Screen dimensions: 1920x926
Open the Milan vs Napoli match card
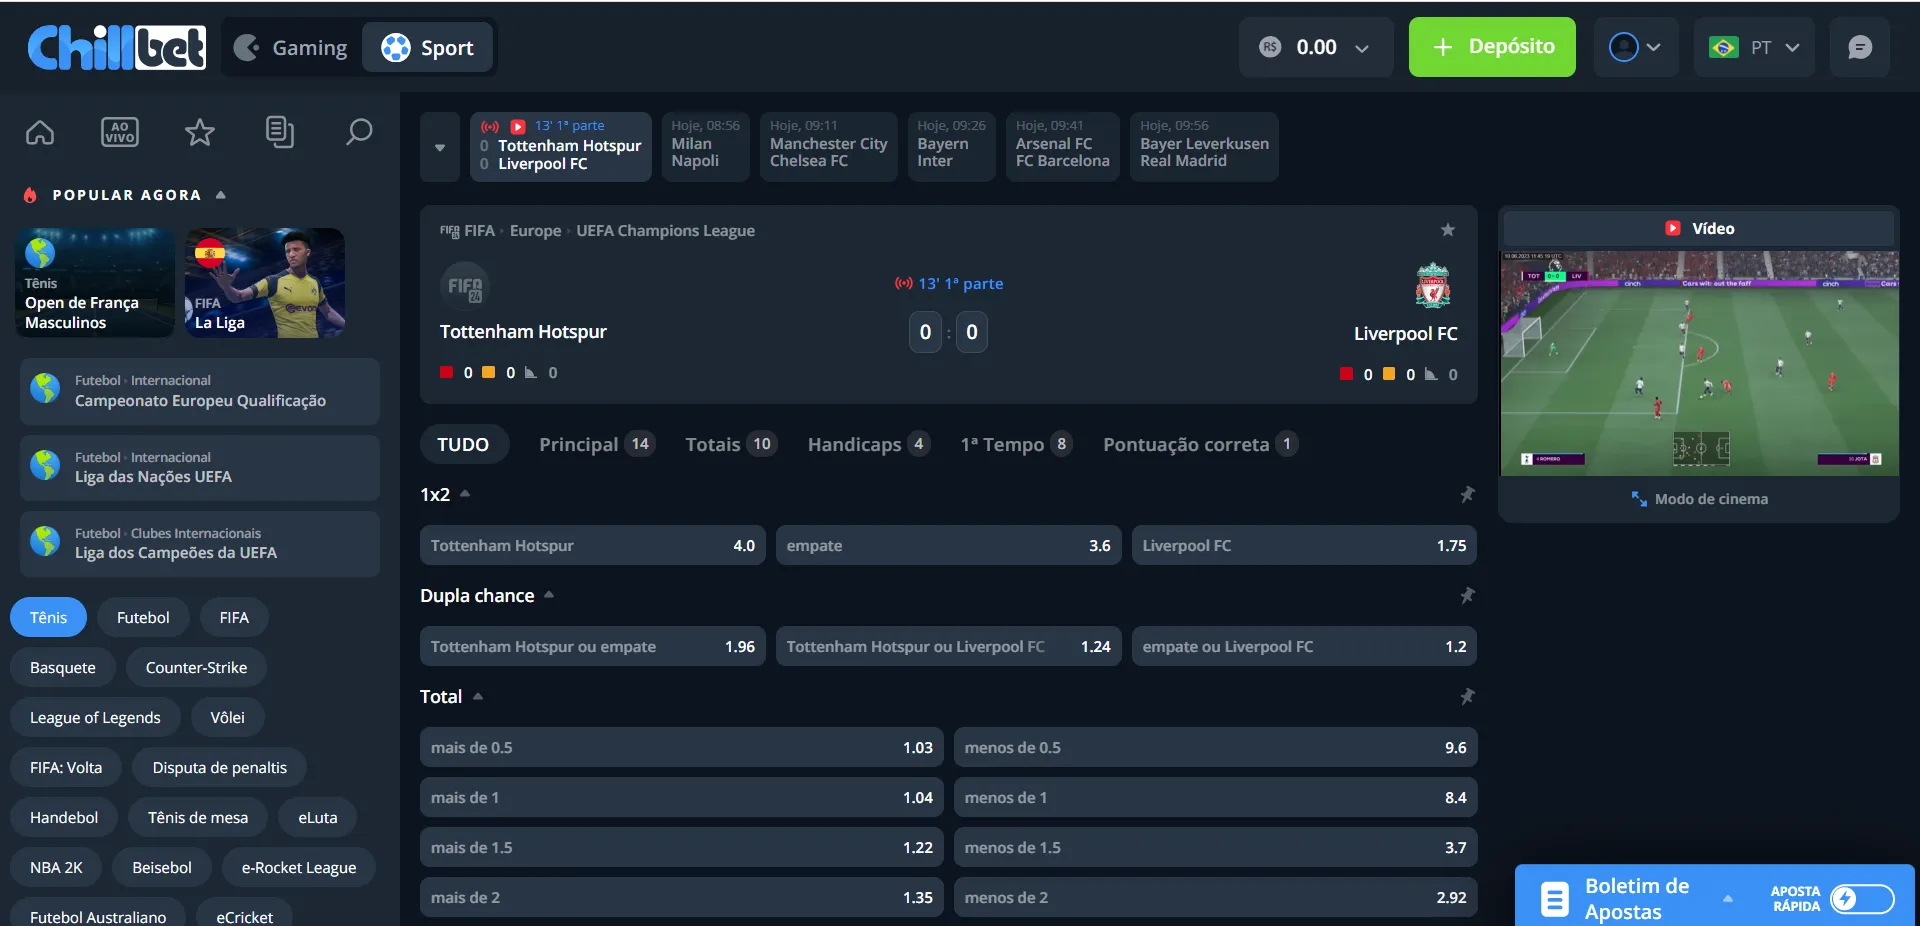click(x=705, y=147)
